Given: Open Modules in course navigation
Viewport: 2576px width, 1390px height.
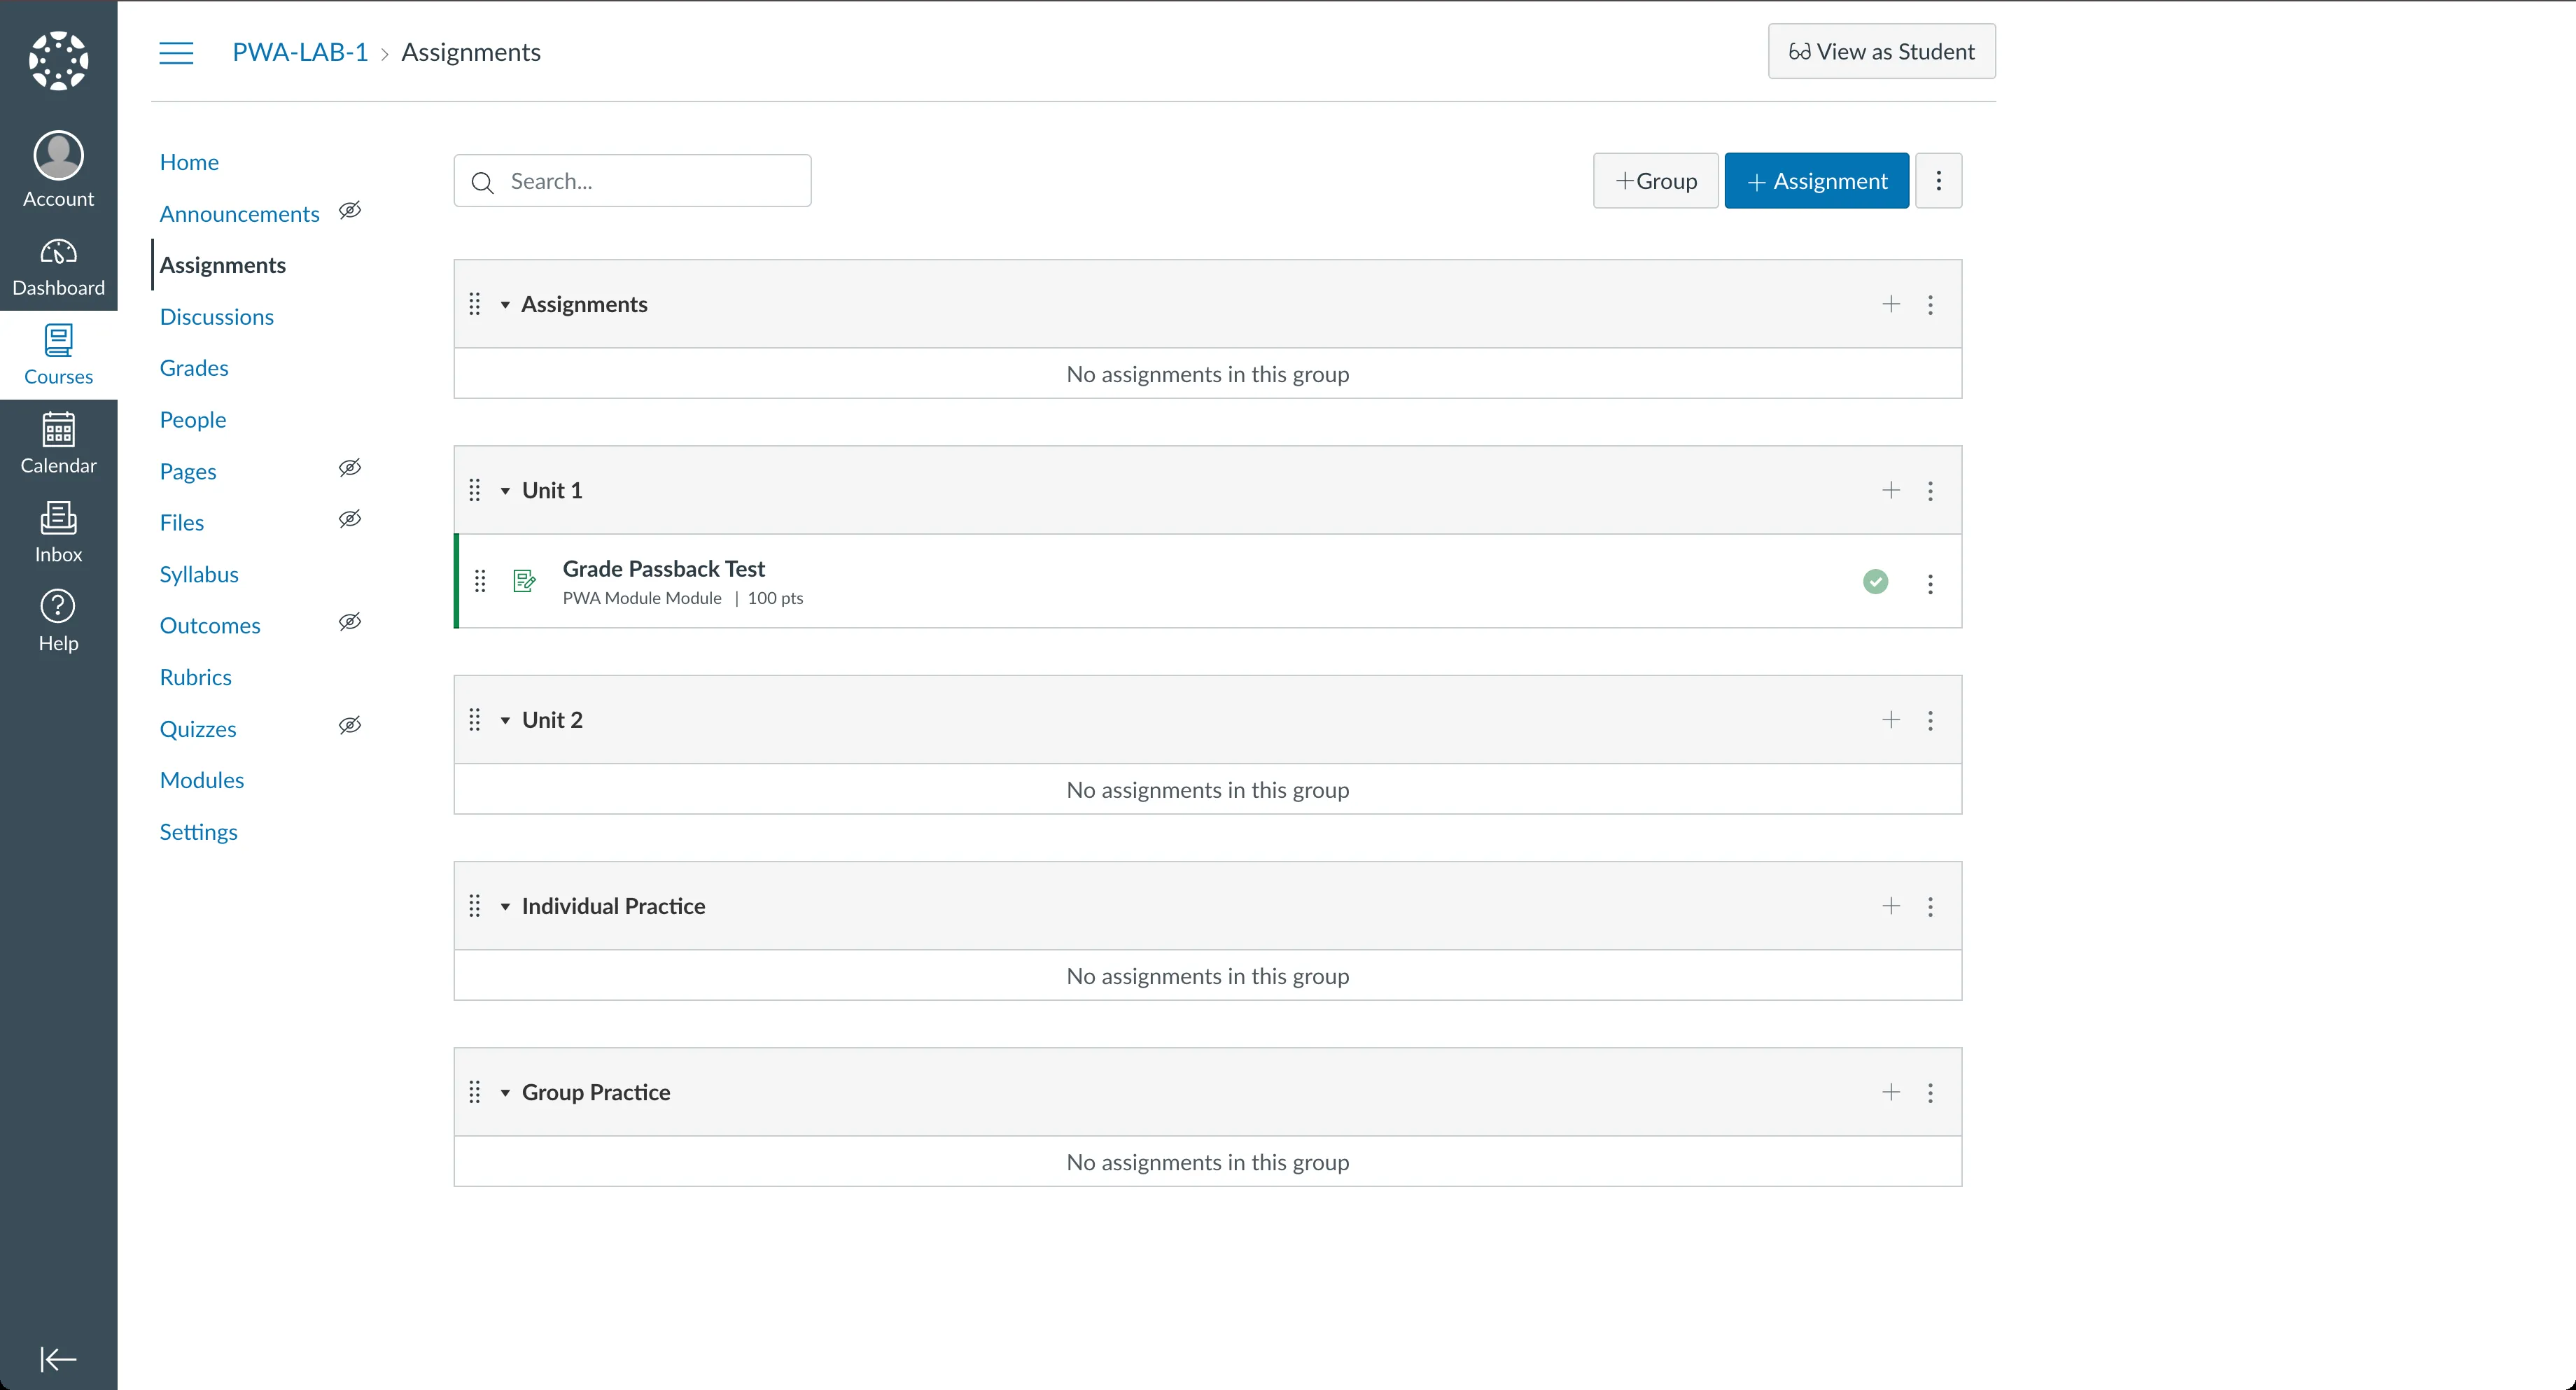Looking at the screenshot, I should pos(202,780).
